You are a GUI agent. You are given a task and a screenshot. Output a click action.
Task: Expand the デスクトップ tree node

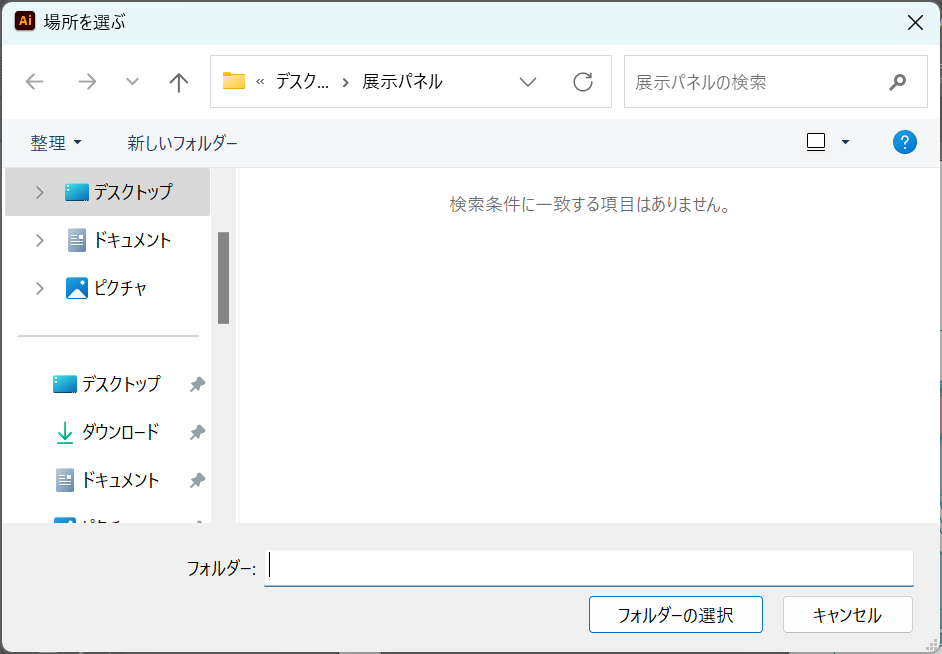(40, 192)
